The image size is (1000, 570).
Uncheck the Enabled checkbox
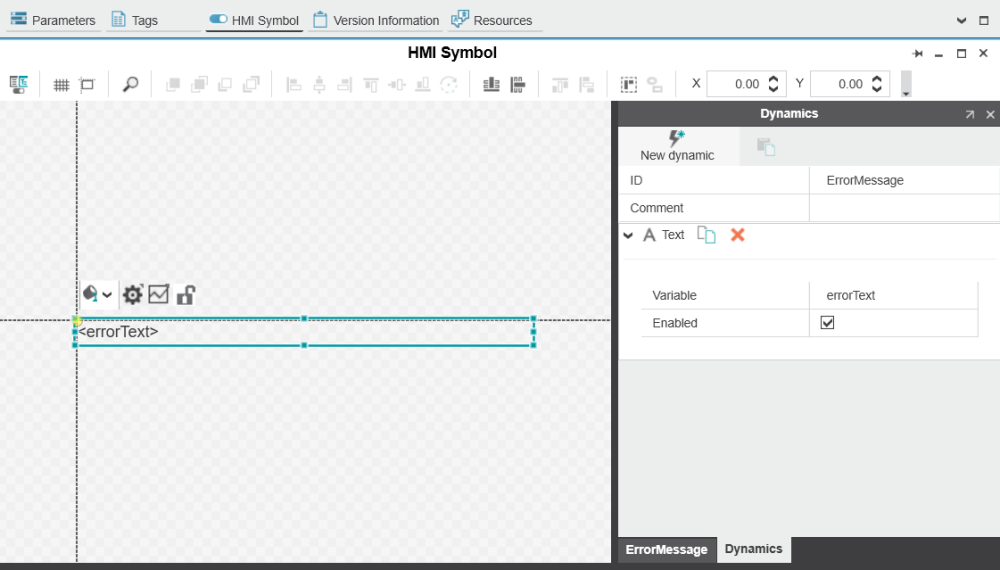(x=827, y=323)
